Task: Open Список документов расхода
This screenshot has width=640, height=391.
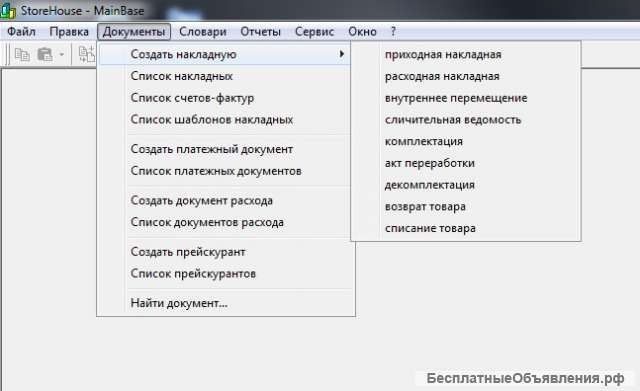Action: click(225, 222)
